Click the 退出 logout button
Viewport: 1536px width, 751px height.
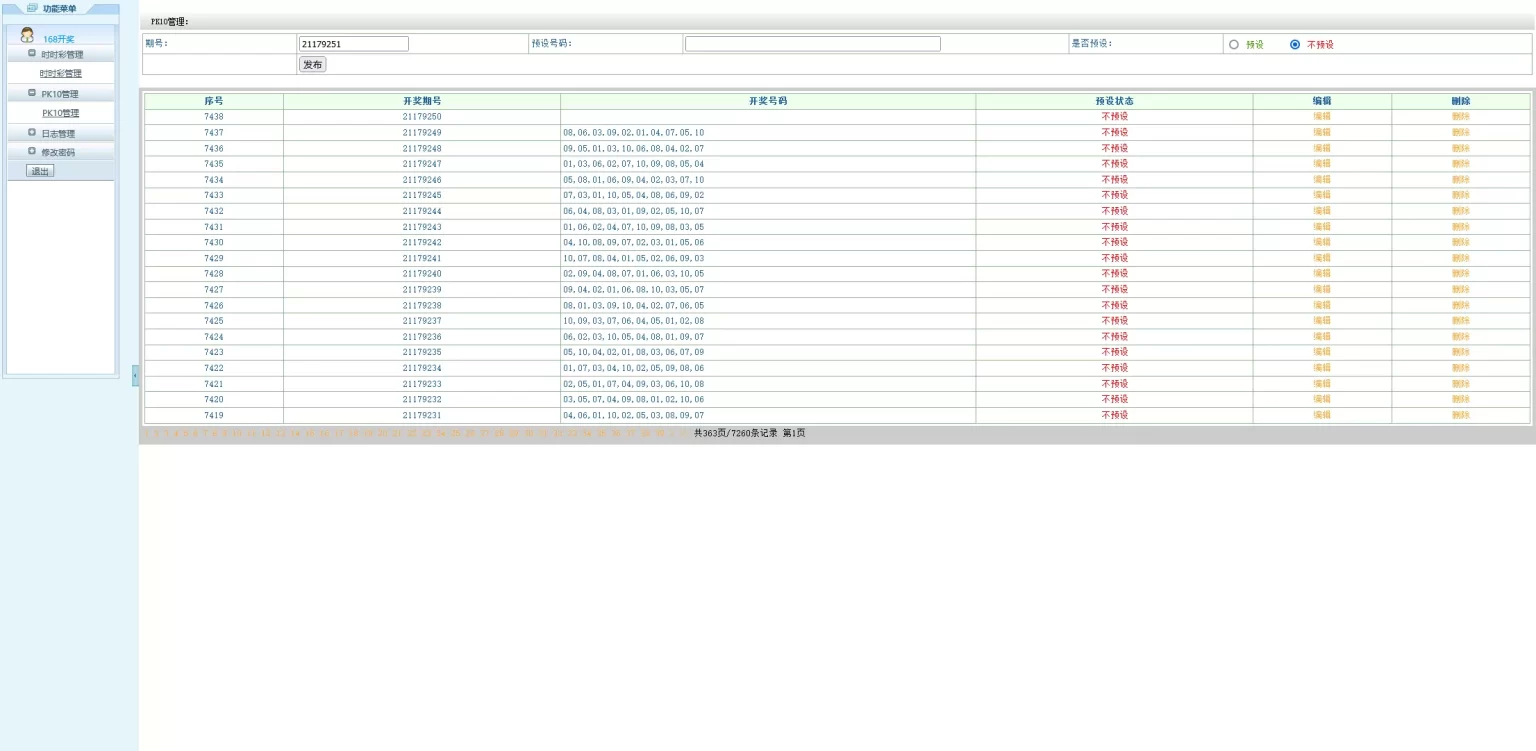pos(40,171)
